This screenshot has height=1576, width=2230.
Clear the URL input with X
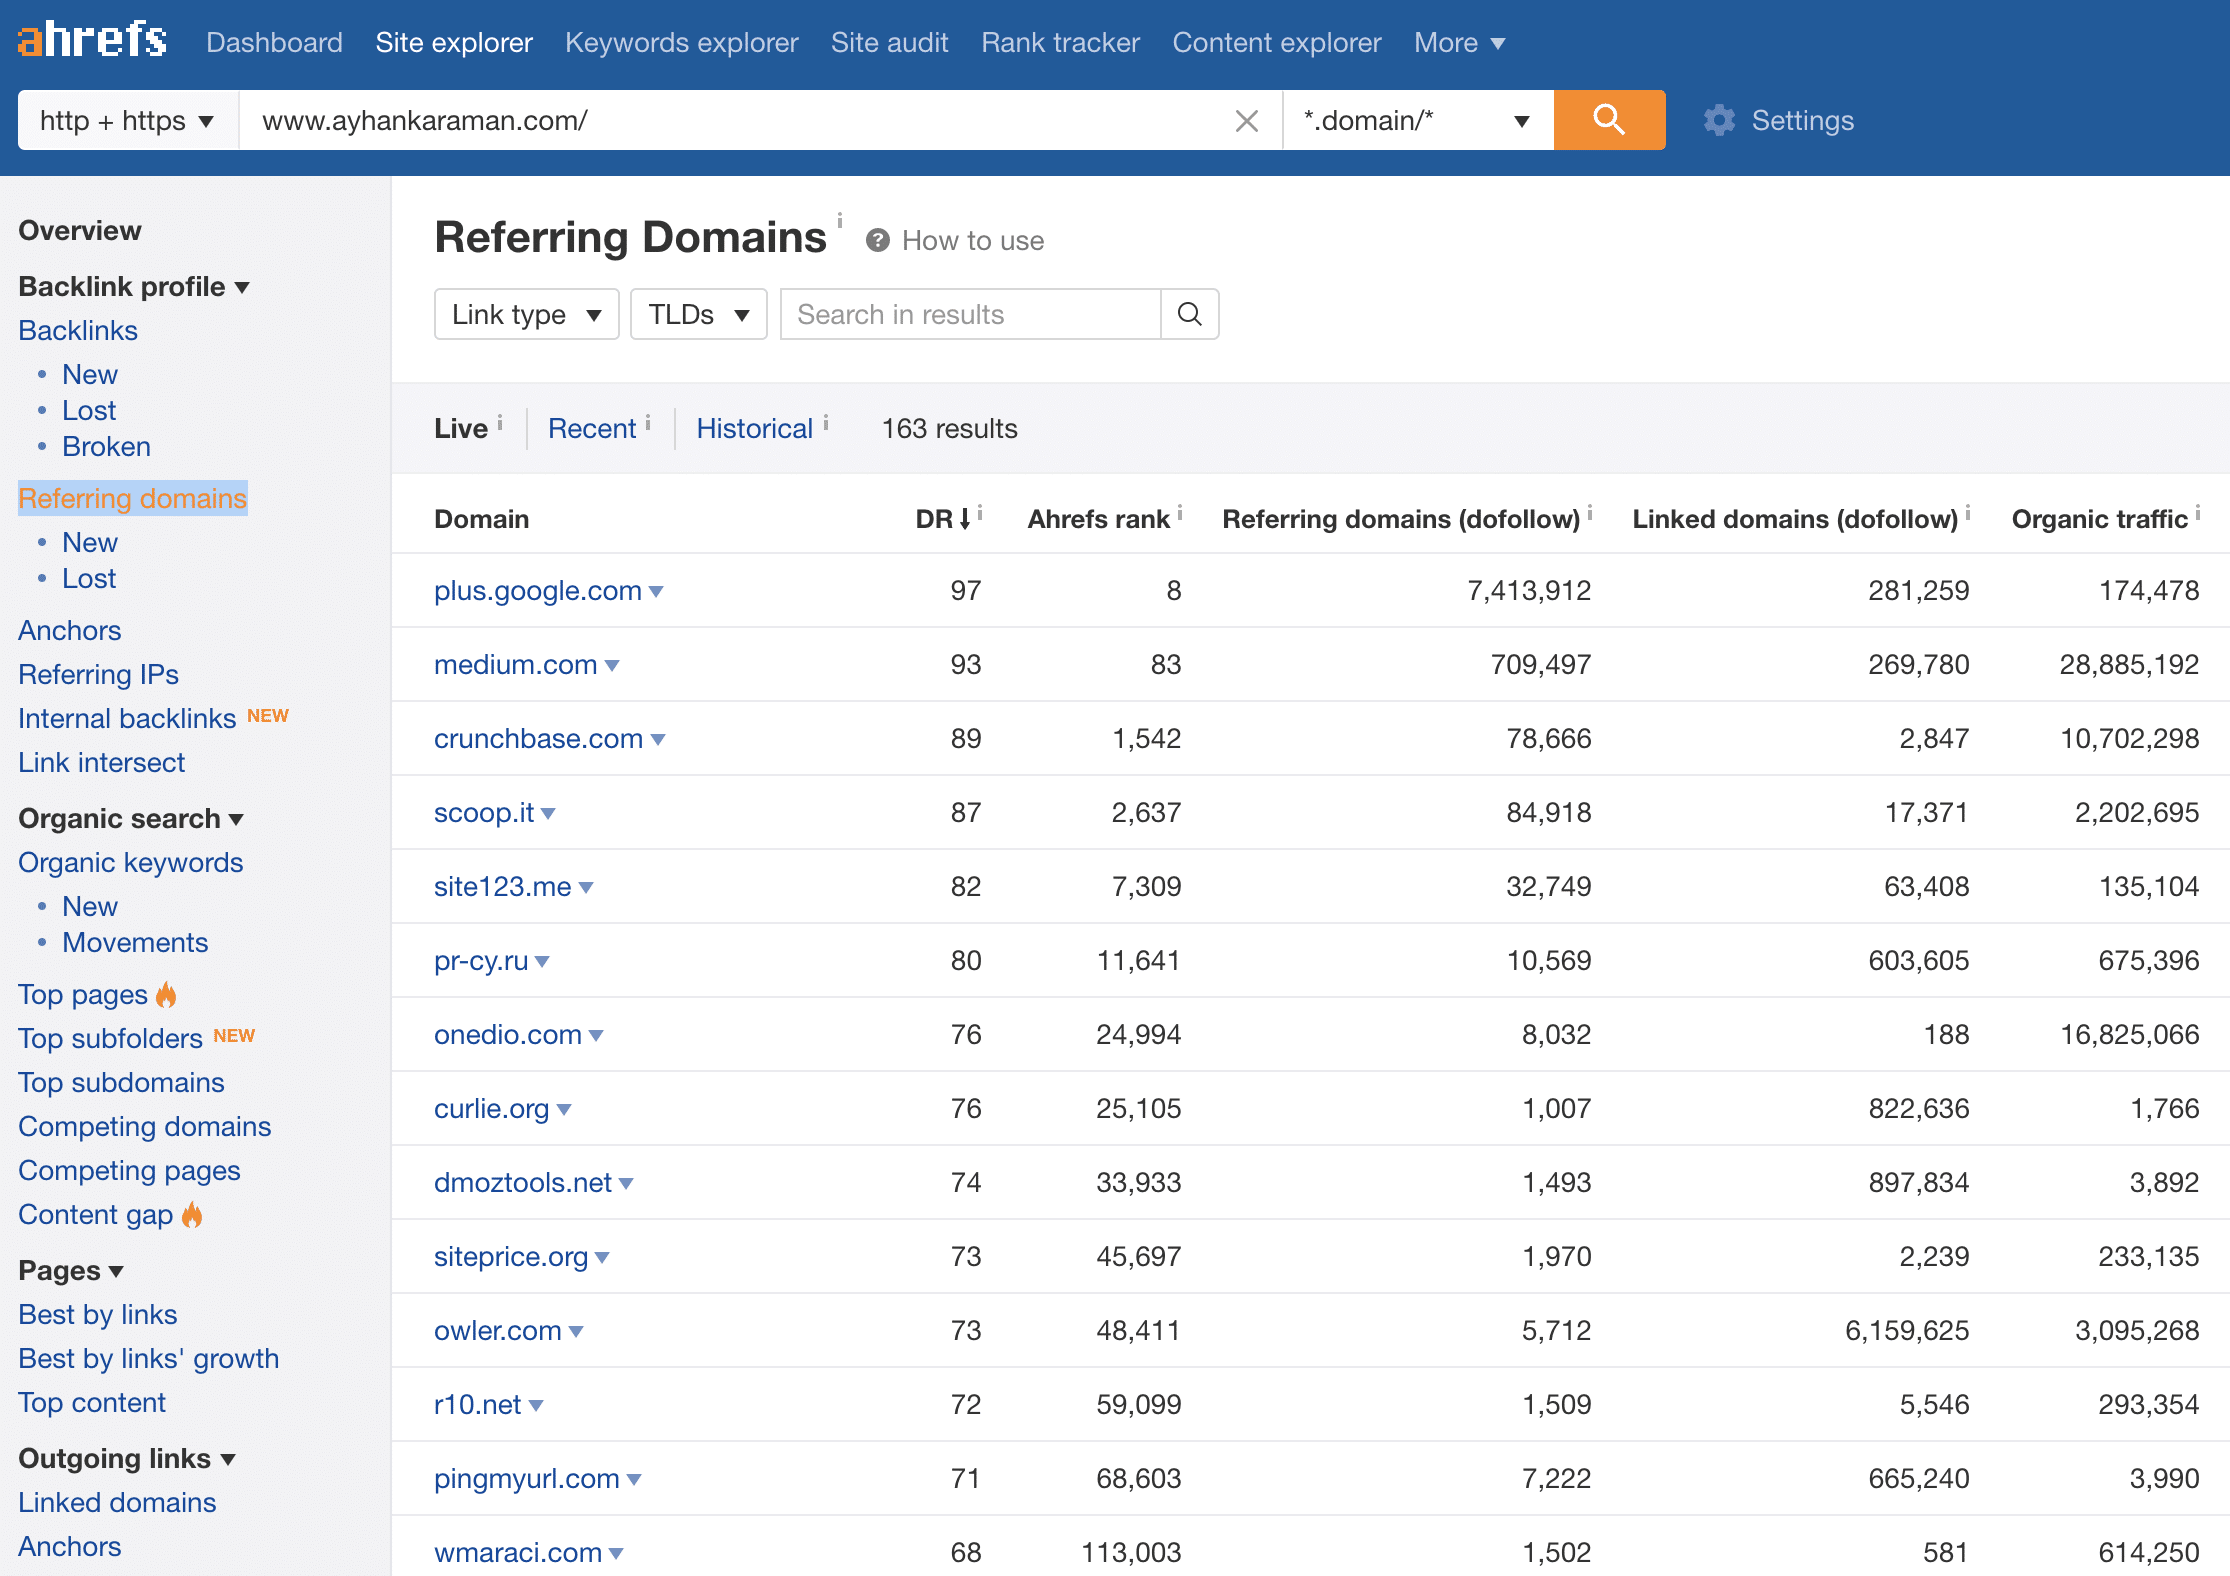(1246, 121)
